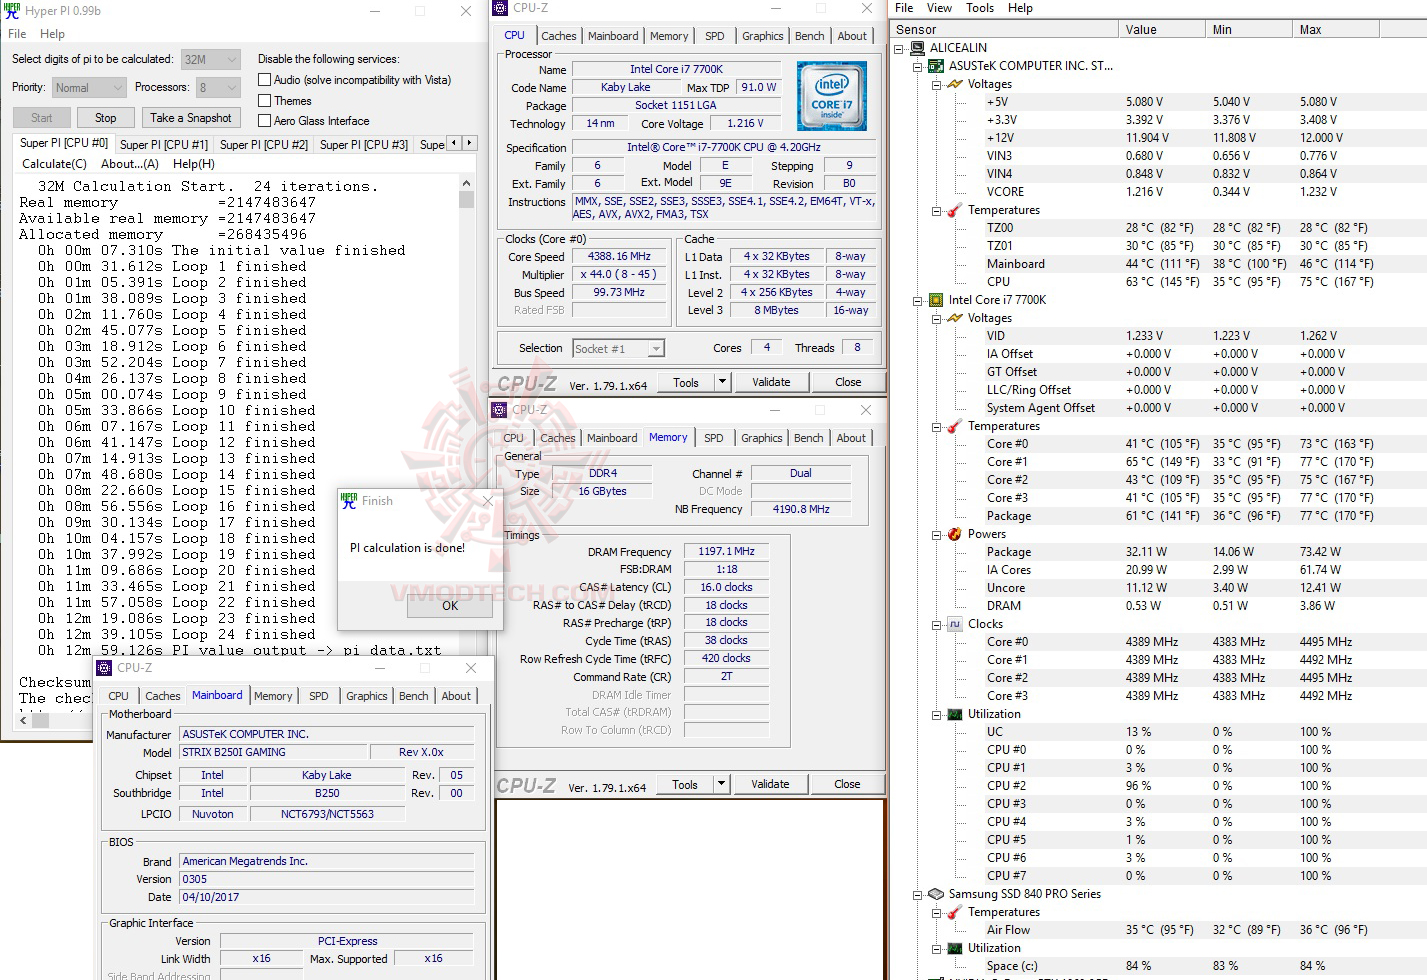
Task: Click the CPU-Z icon in the Mainboard window title bar
Action: [105, 668]
